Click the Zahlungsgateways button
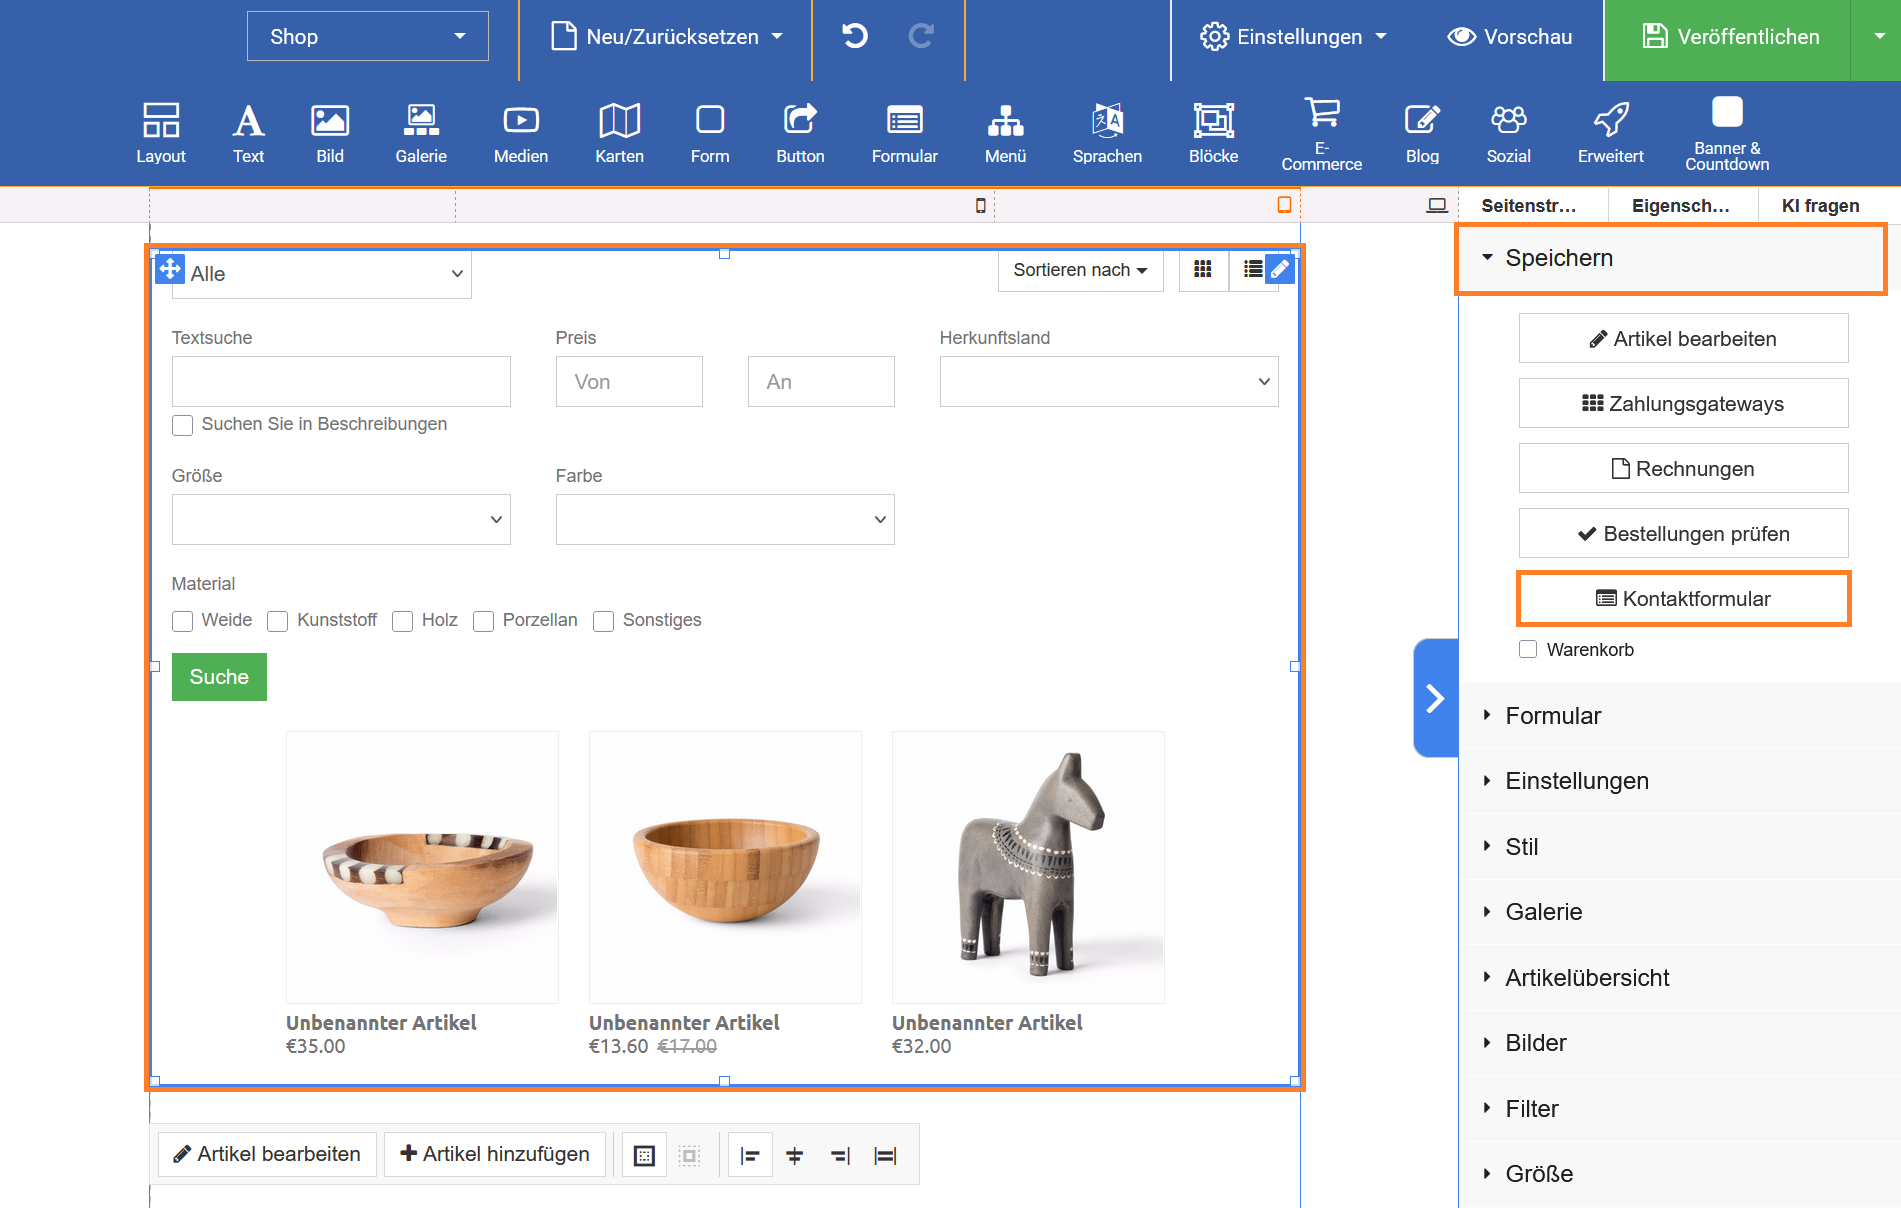 click(1683, 404)
